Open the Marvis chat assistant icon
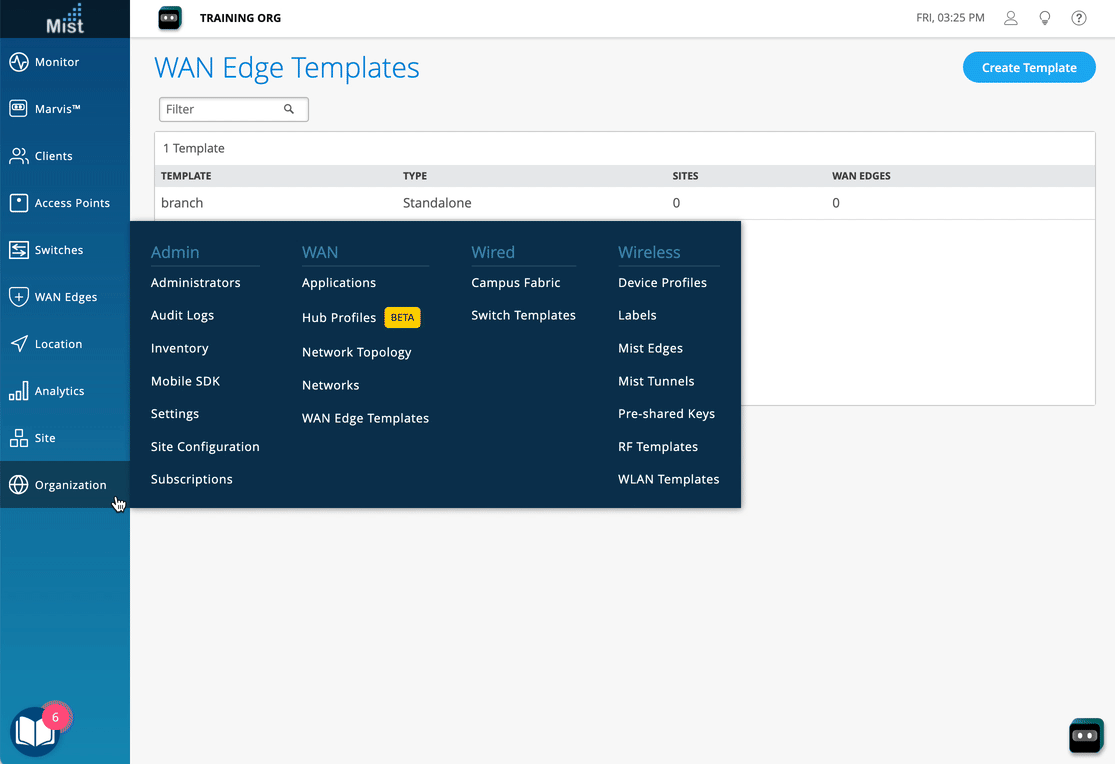The height and width of the screenshot is (764, 1115). point(1085,736)
